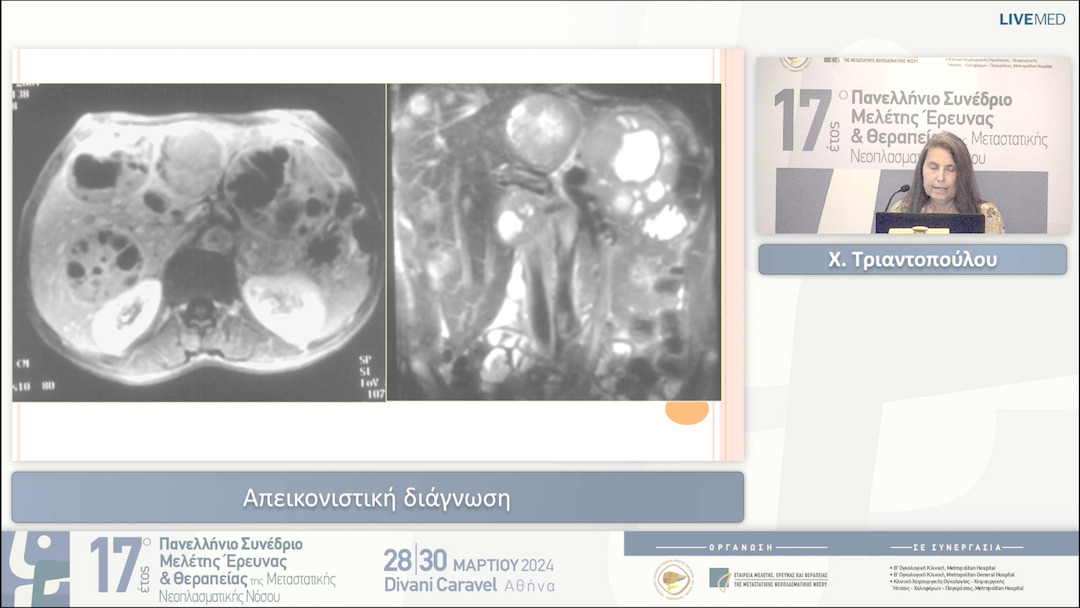The image size is (1080, 608).
Task: Click the LIVEMED logo in top corner
Action: (x=1032, y=19)
